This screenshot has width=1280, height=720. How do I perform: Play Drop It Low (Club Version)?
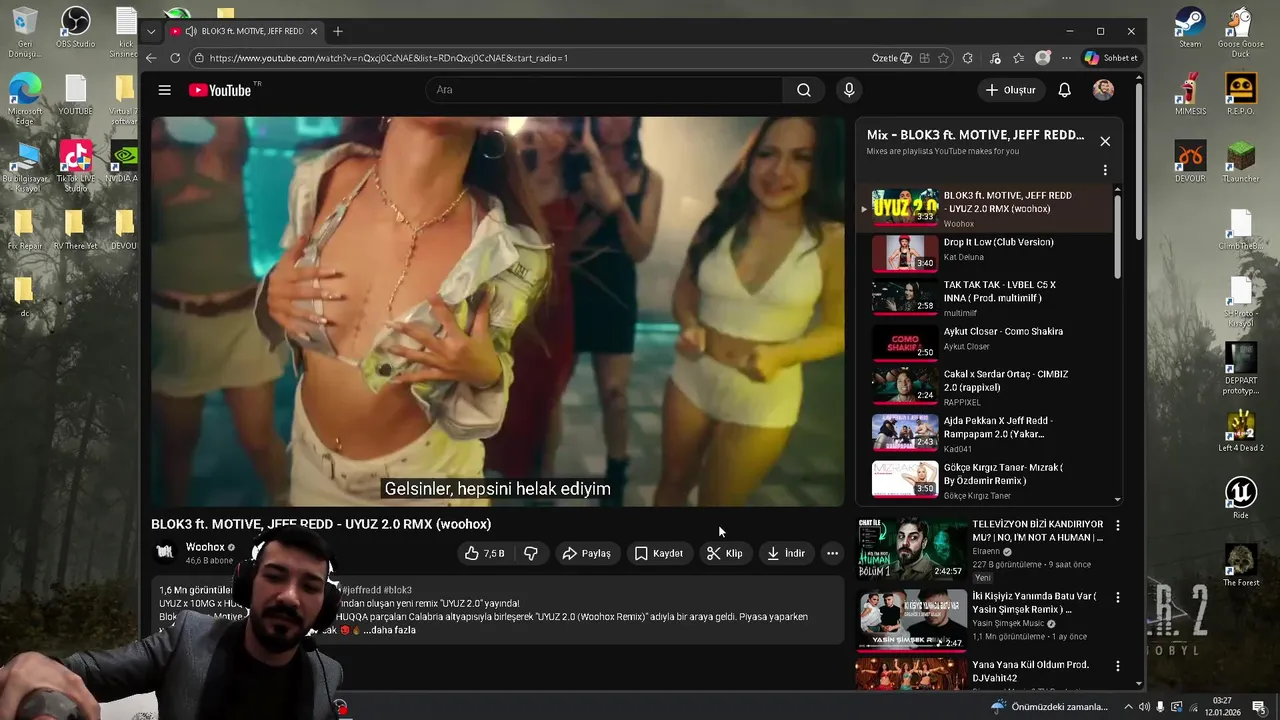tap(985, 253)
